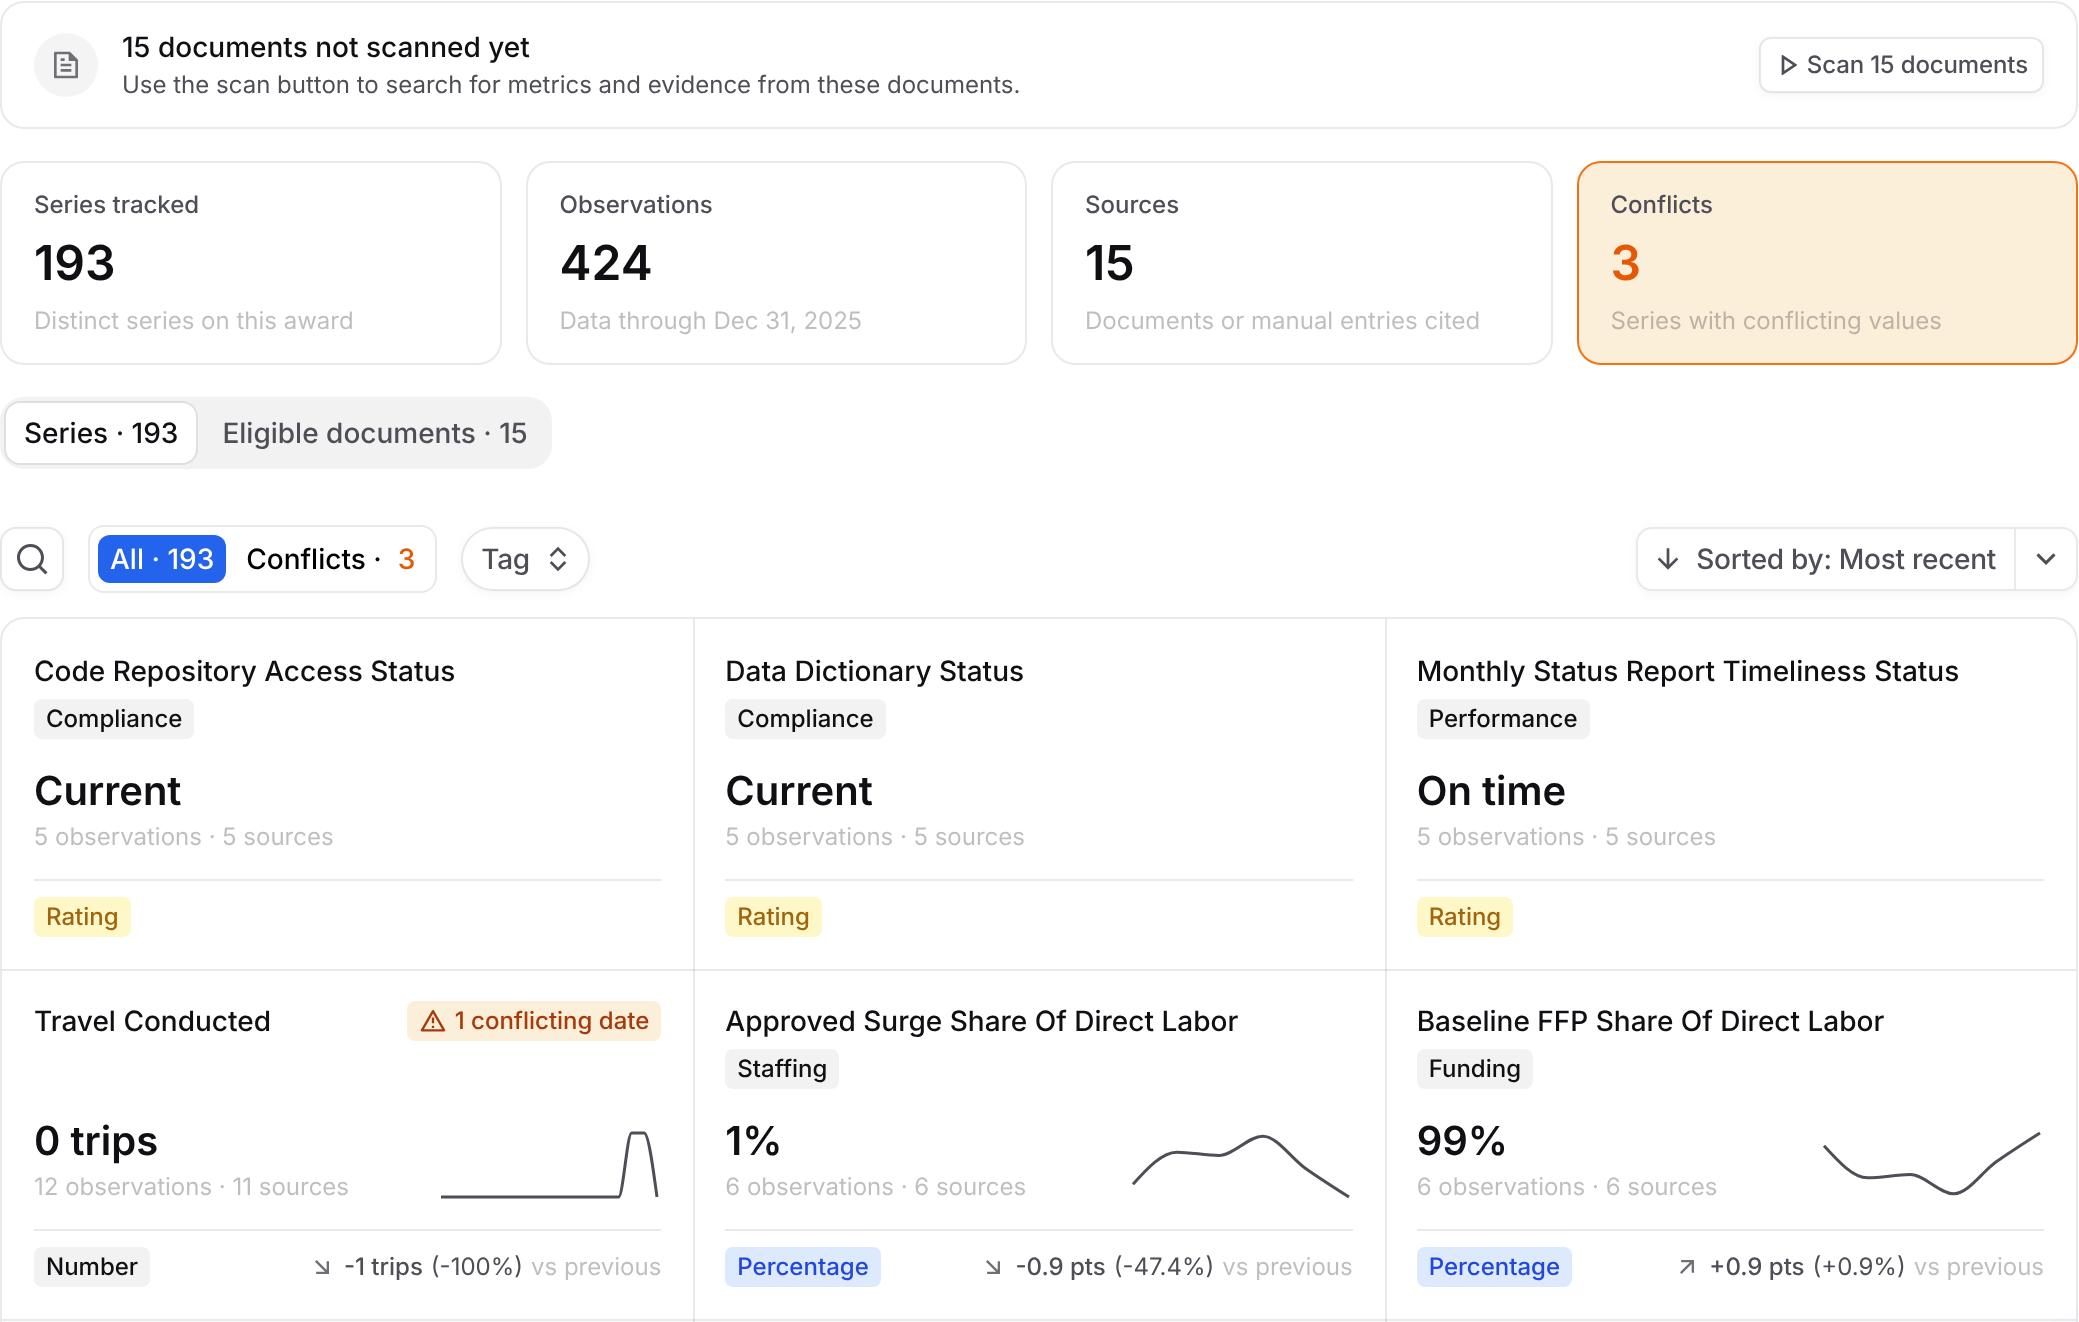The image size is (2079, 1322).
Task: Click the Percentage badge on Approved Surge card
Action: click(803, 1267)
